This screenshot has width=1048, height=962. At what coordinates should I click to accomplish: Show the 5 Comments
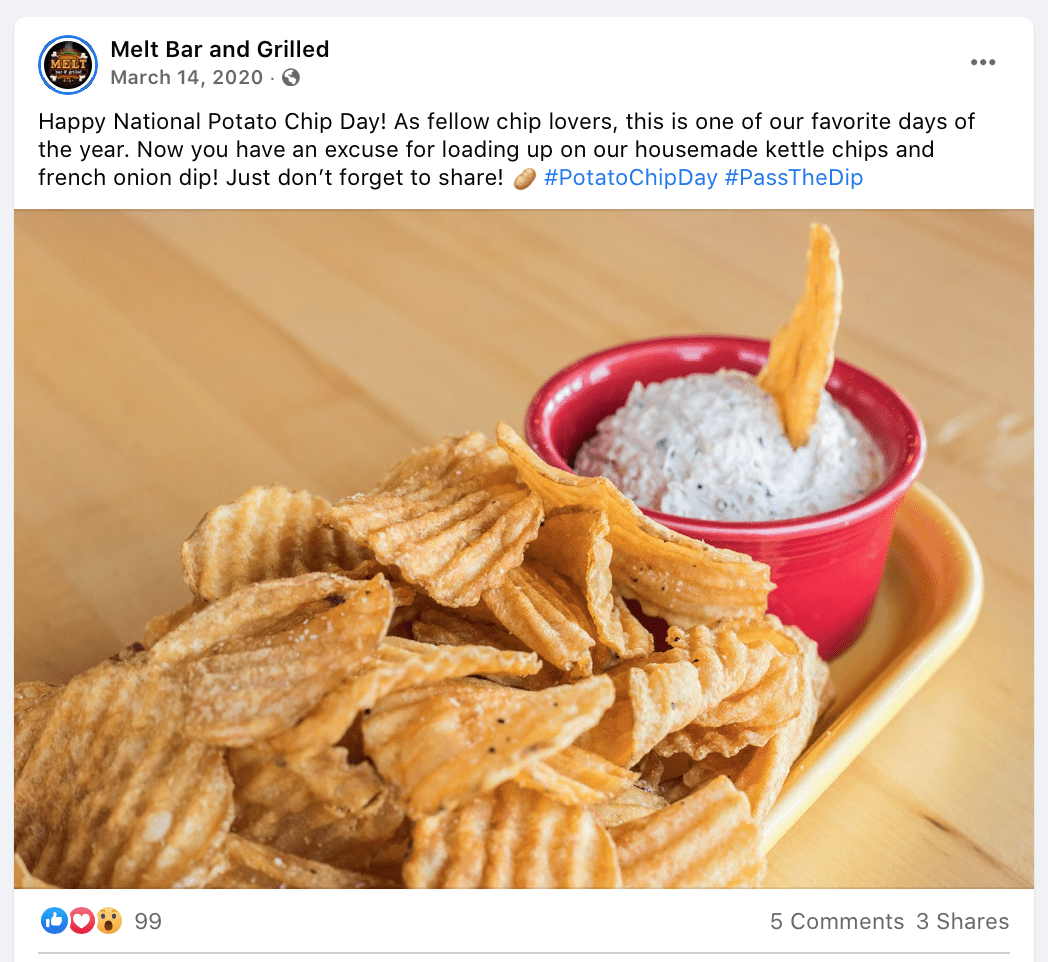pyautogui.click(x=837, y=921)
